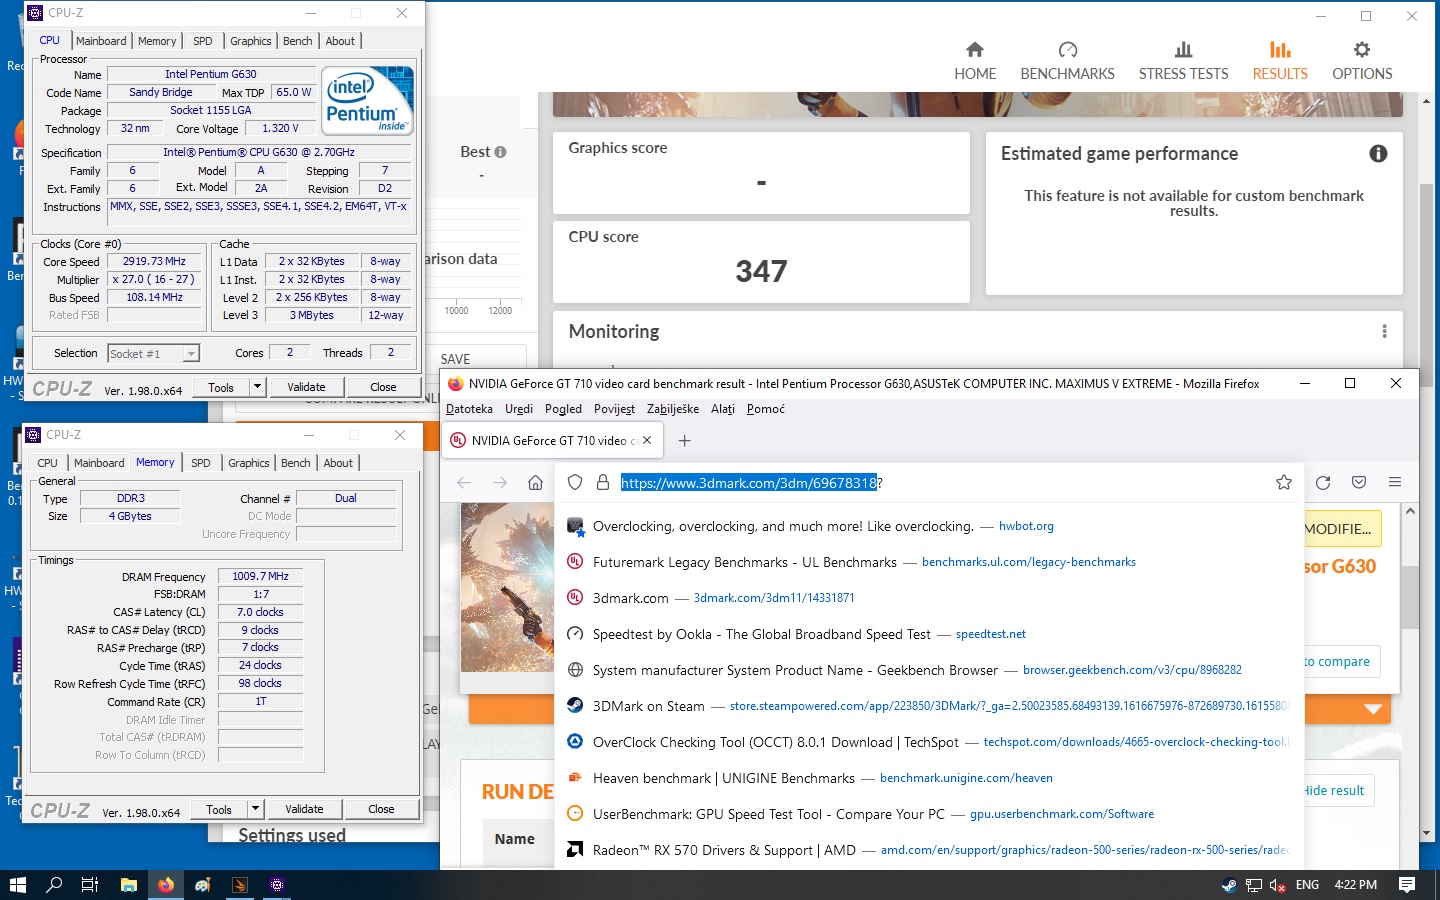Select speedtest.net suggestion
This screenshot has width=1440, height=900.
930,634
